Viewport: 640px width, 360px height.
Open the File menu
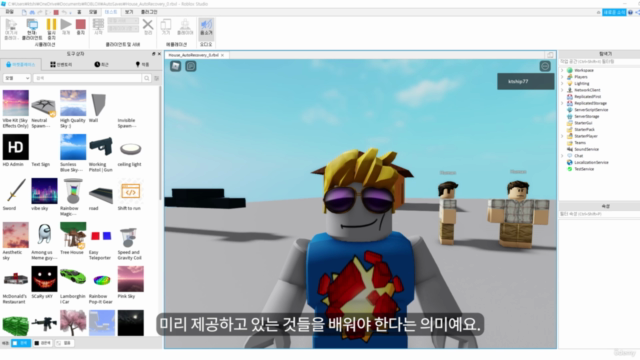pos(9,12)
